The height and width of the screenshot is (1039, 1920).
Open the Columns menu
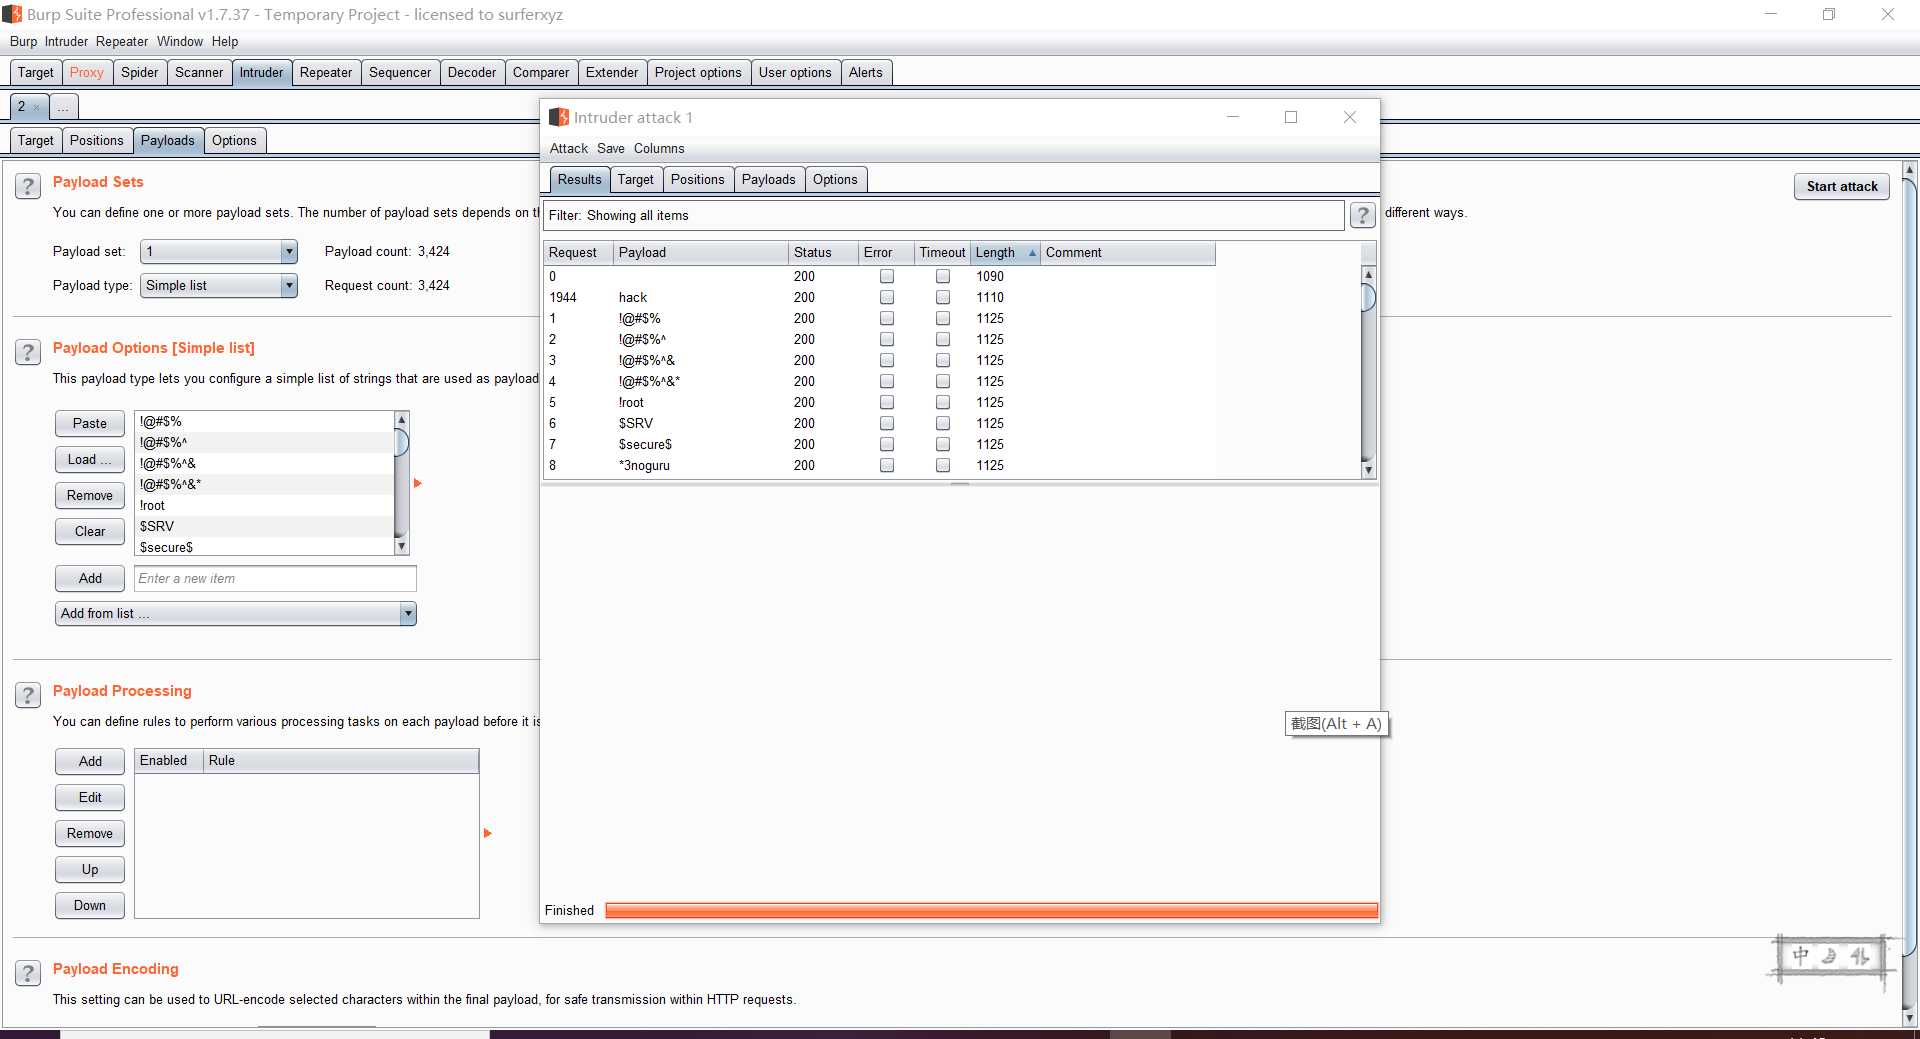tap(659, 148)
